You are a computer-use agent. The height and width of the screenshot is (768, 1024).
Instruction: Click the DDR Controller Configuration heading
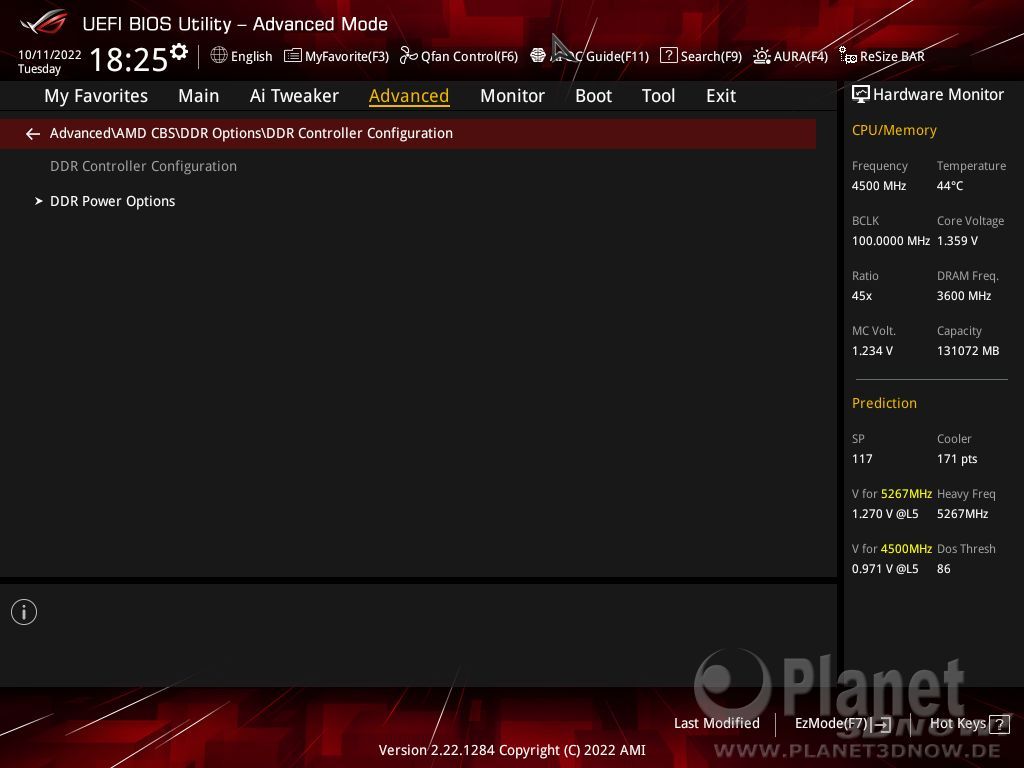144,166
